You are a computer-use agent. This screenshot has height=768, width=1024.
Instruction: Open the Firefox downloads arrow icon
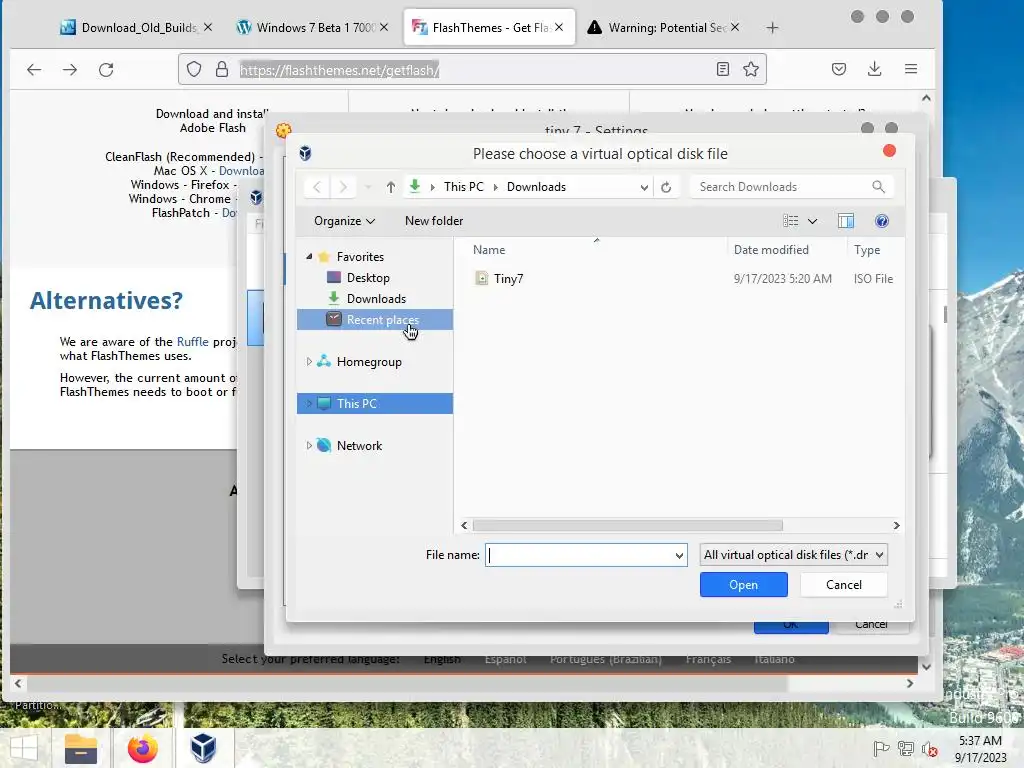click(x=874, y=69)
